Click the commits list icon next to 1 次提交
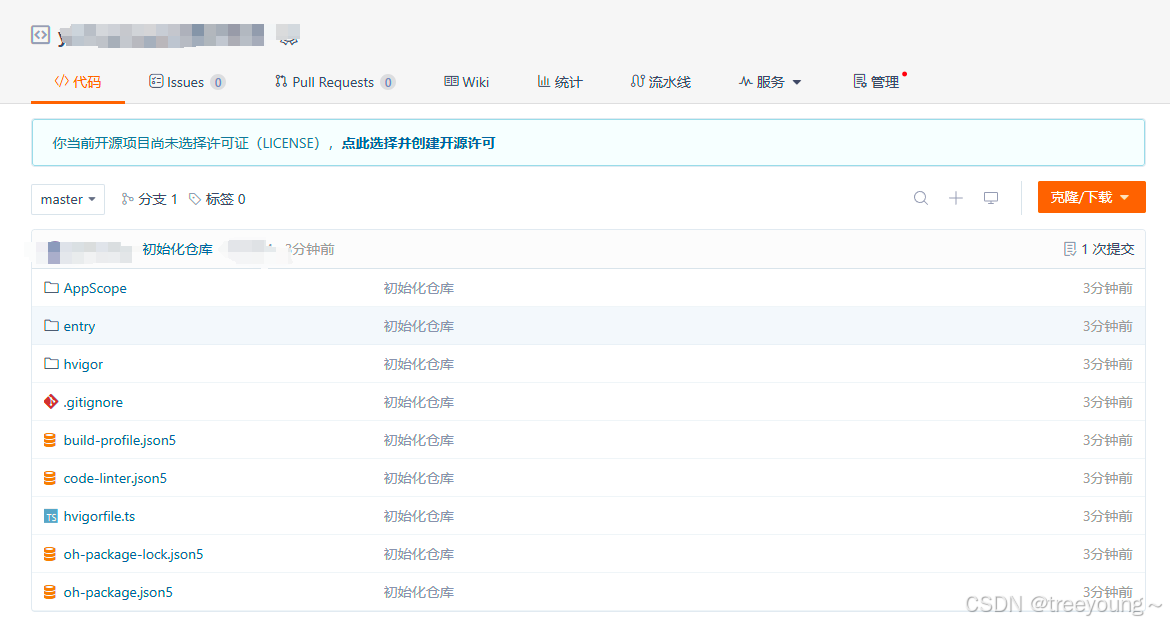 click(1069, 249)
